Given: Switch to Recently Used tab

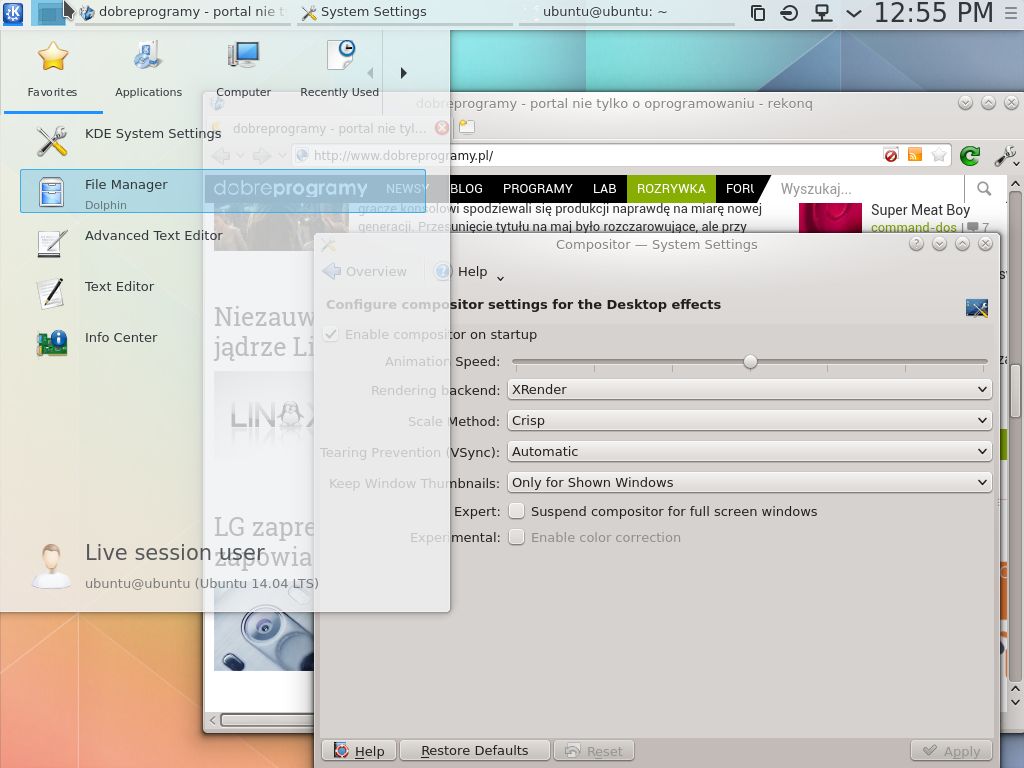Looking at the screenshot, I should 339,71.
